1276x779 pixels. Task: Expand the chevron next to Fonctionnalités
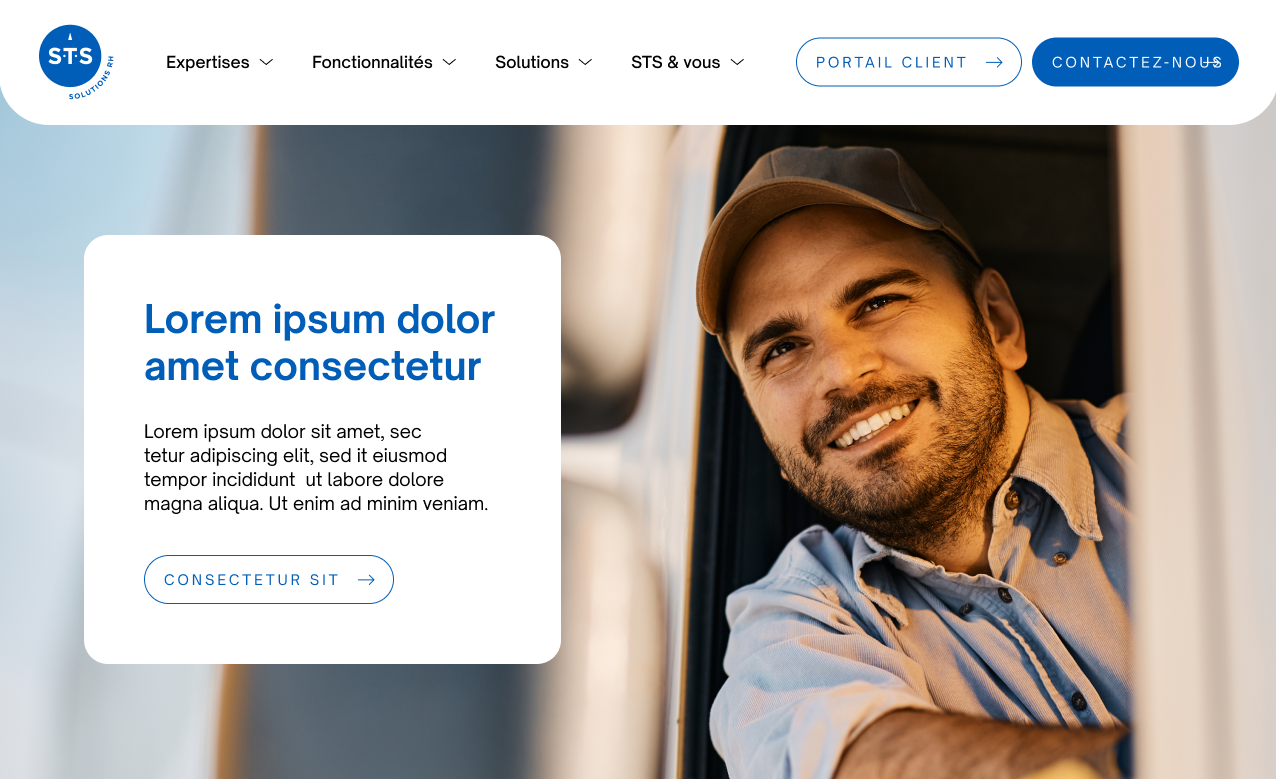(449, 62)
